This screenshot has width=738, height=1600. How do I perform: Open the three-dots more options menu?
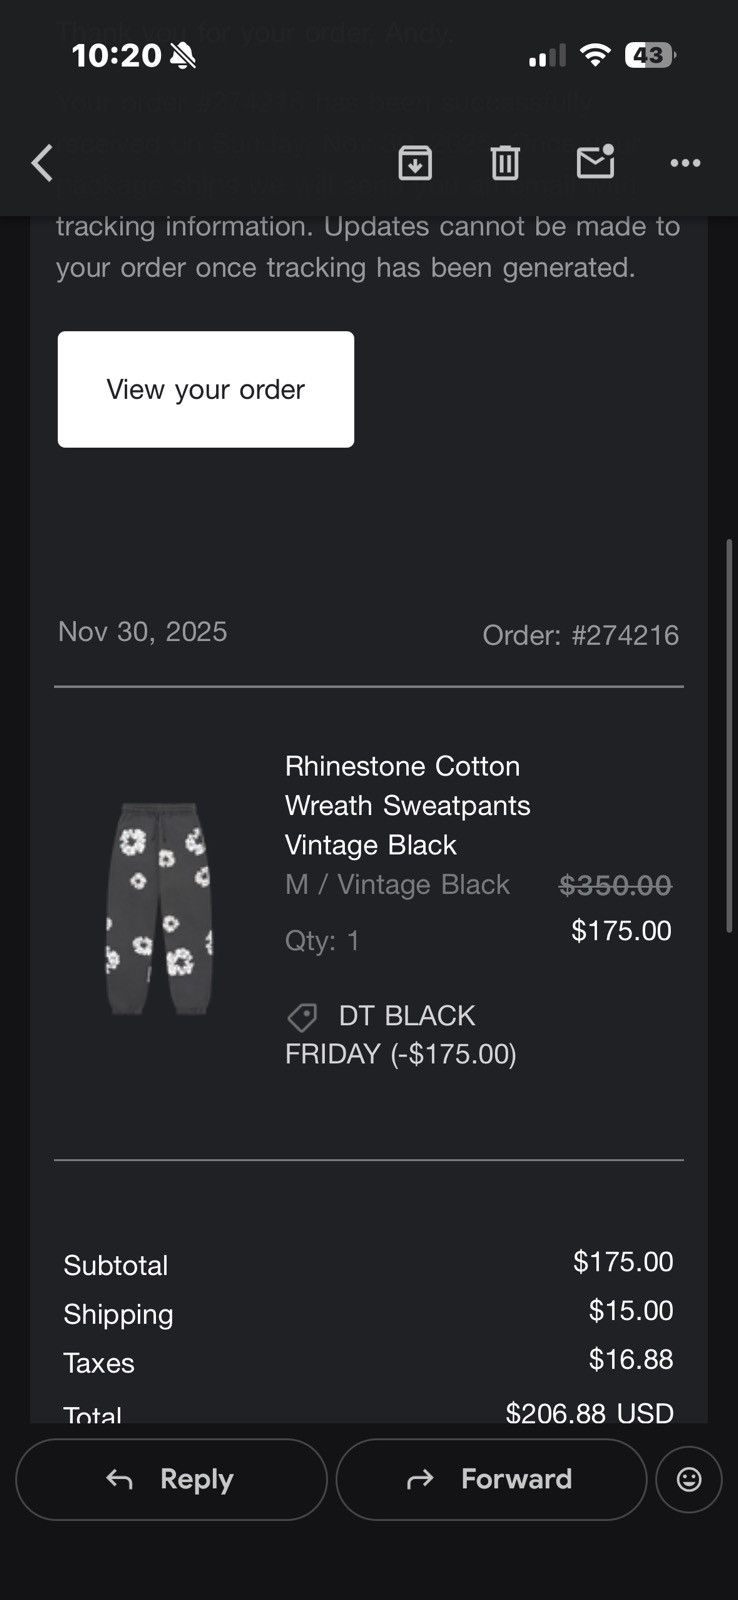[685, 163]
